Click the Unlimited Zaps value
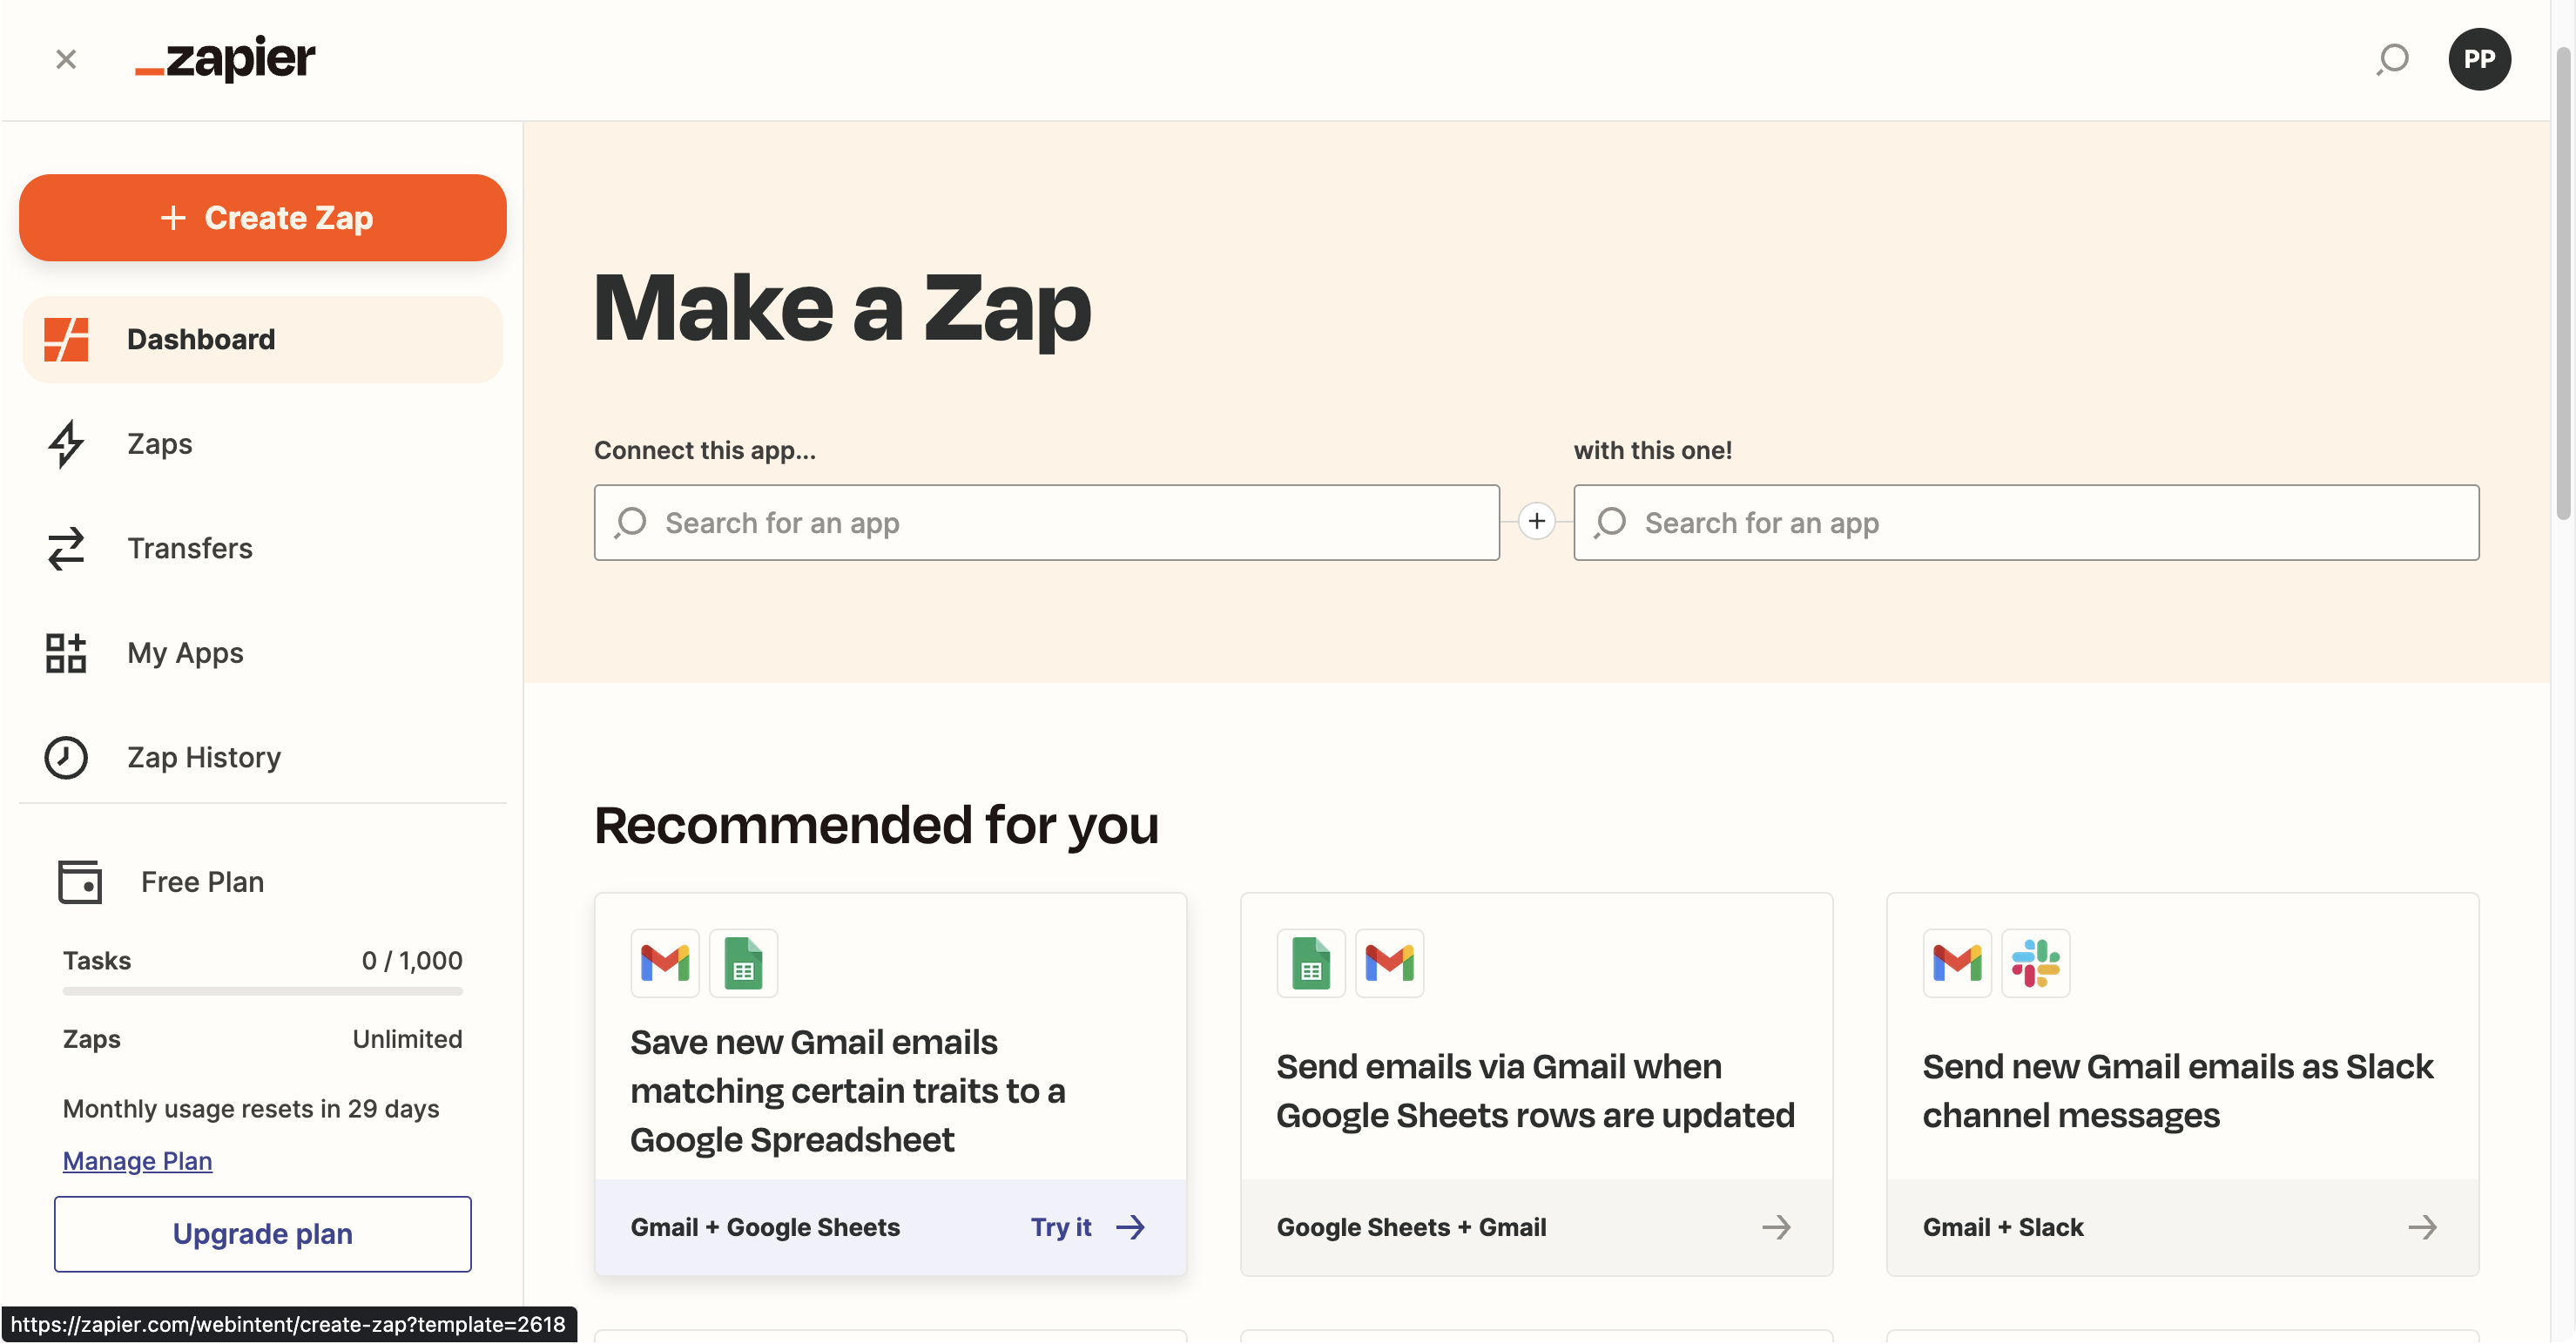This screenshot has width=2576, height=1344. 407,1040
